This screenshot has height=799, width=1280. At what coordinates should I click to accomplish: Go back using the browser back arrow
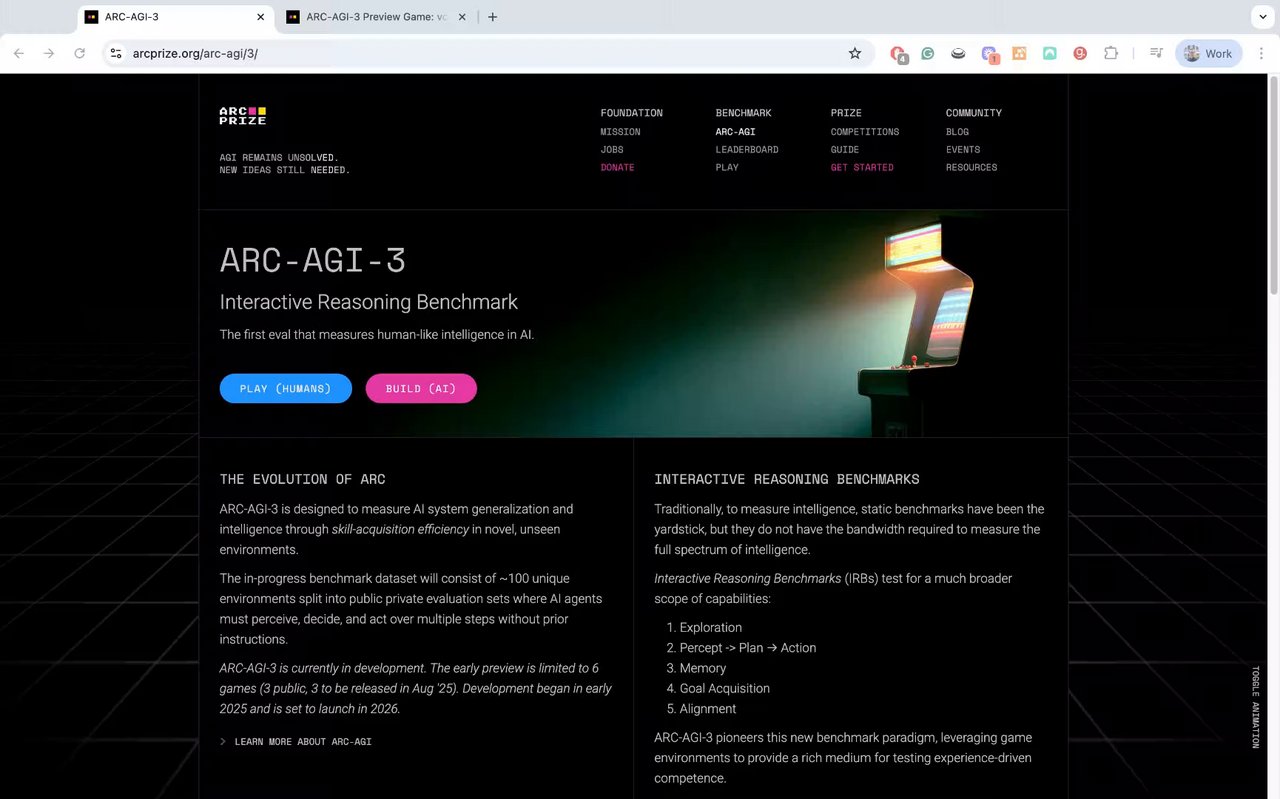coord(19,53)
